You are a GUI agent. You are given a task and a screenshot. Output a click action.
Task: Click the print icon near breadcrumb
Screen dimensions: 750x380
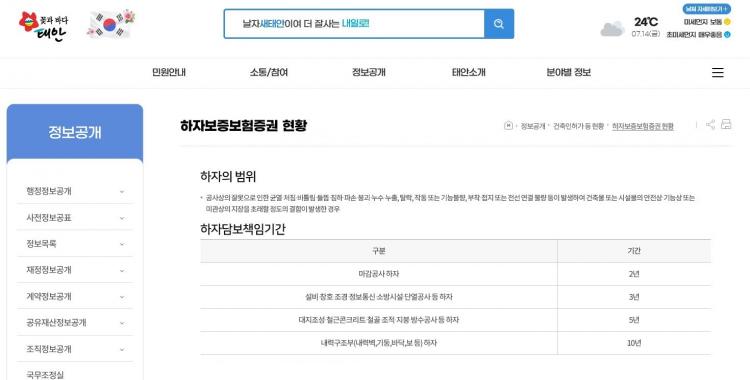pyautogui.click(x=726, y=124)
